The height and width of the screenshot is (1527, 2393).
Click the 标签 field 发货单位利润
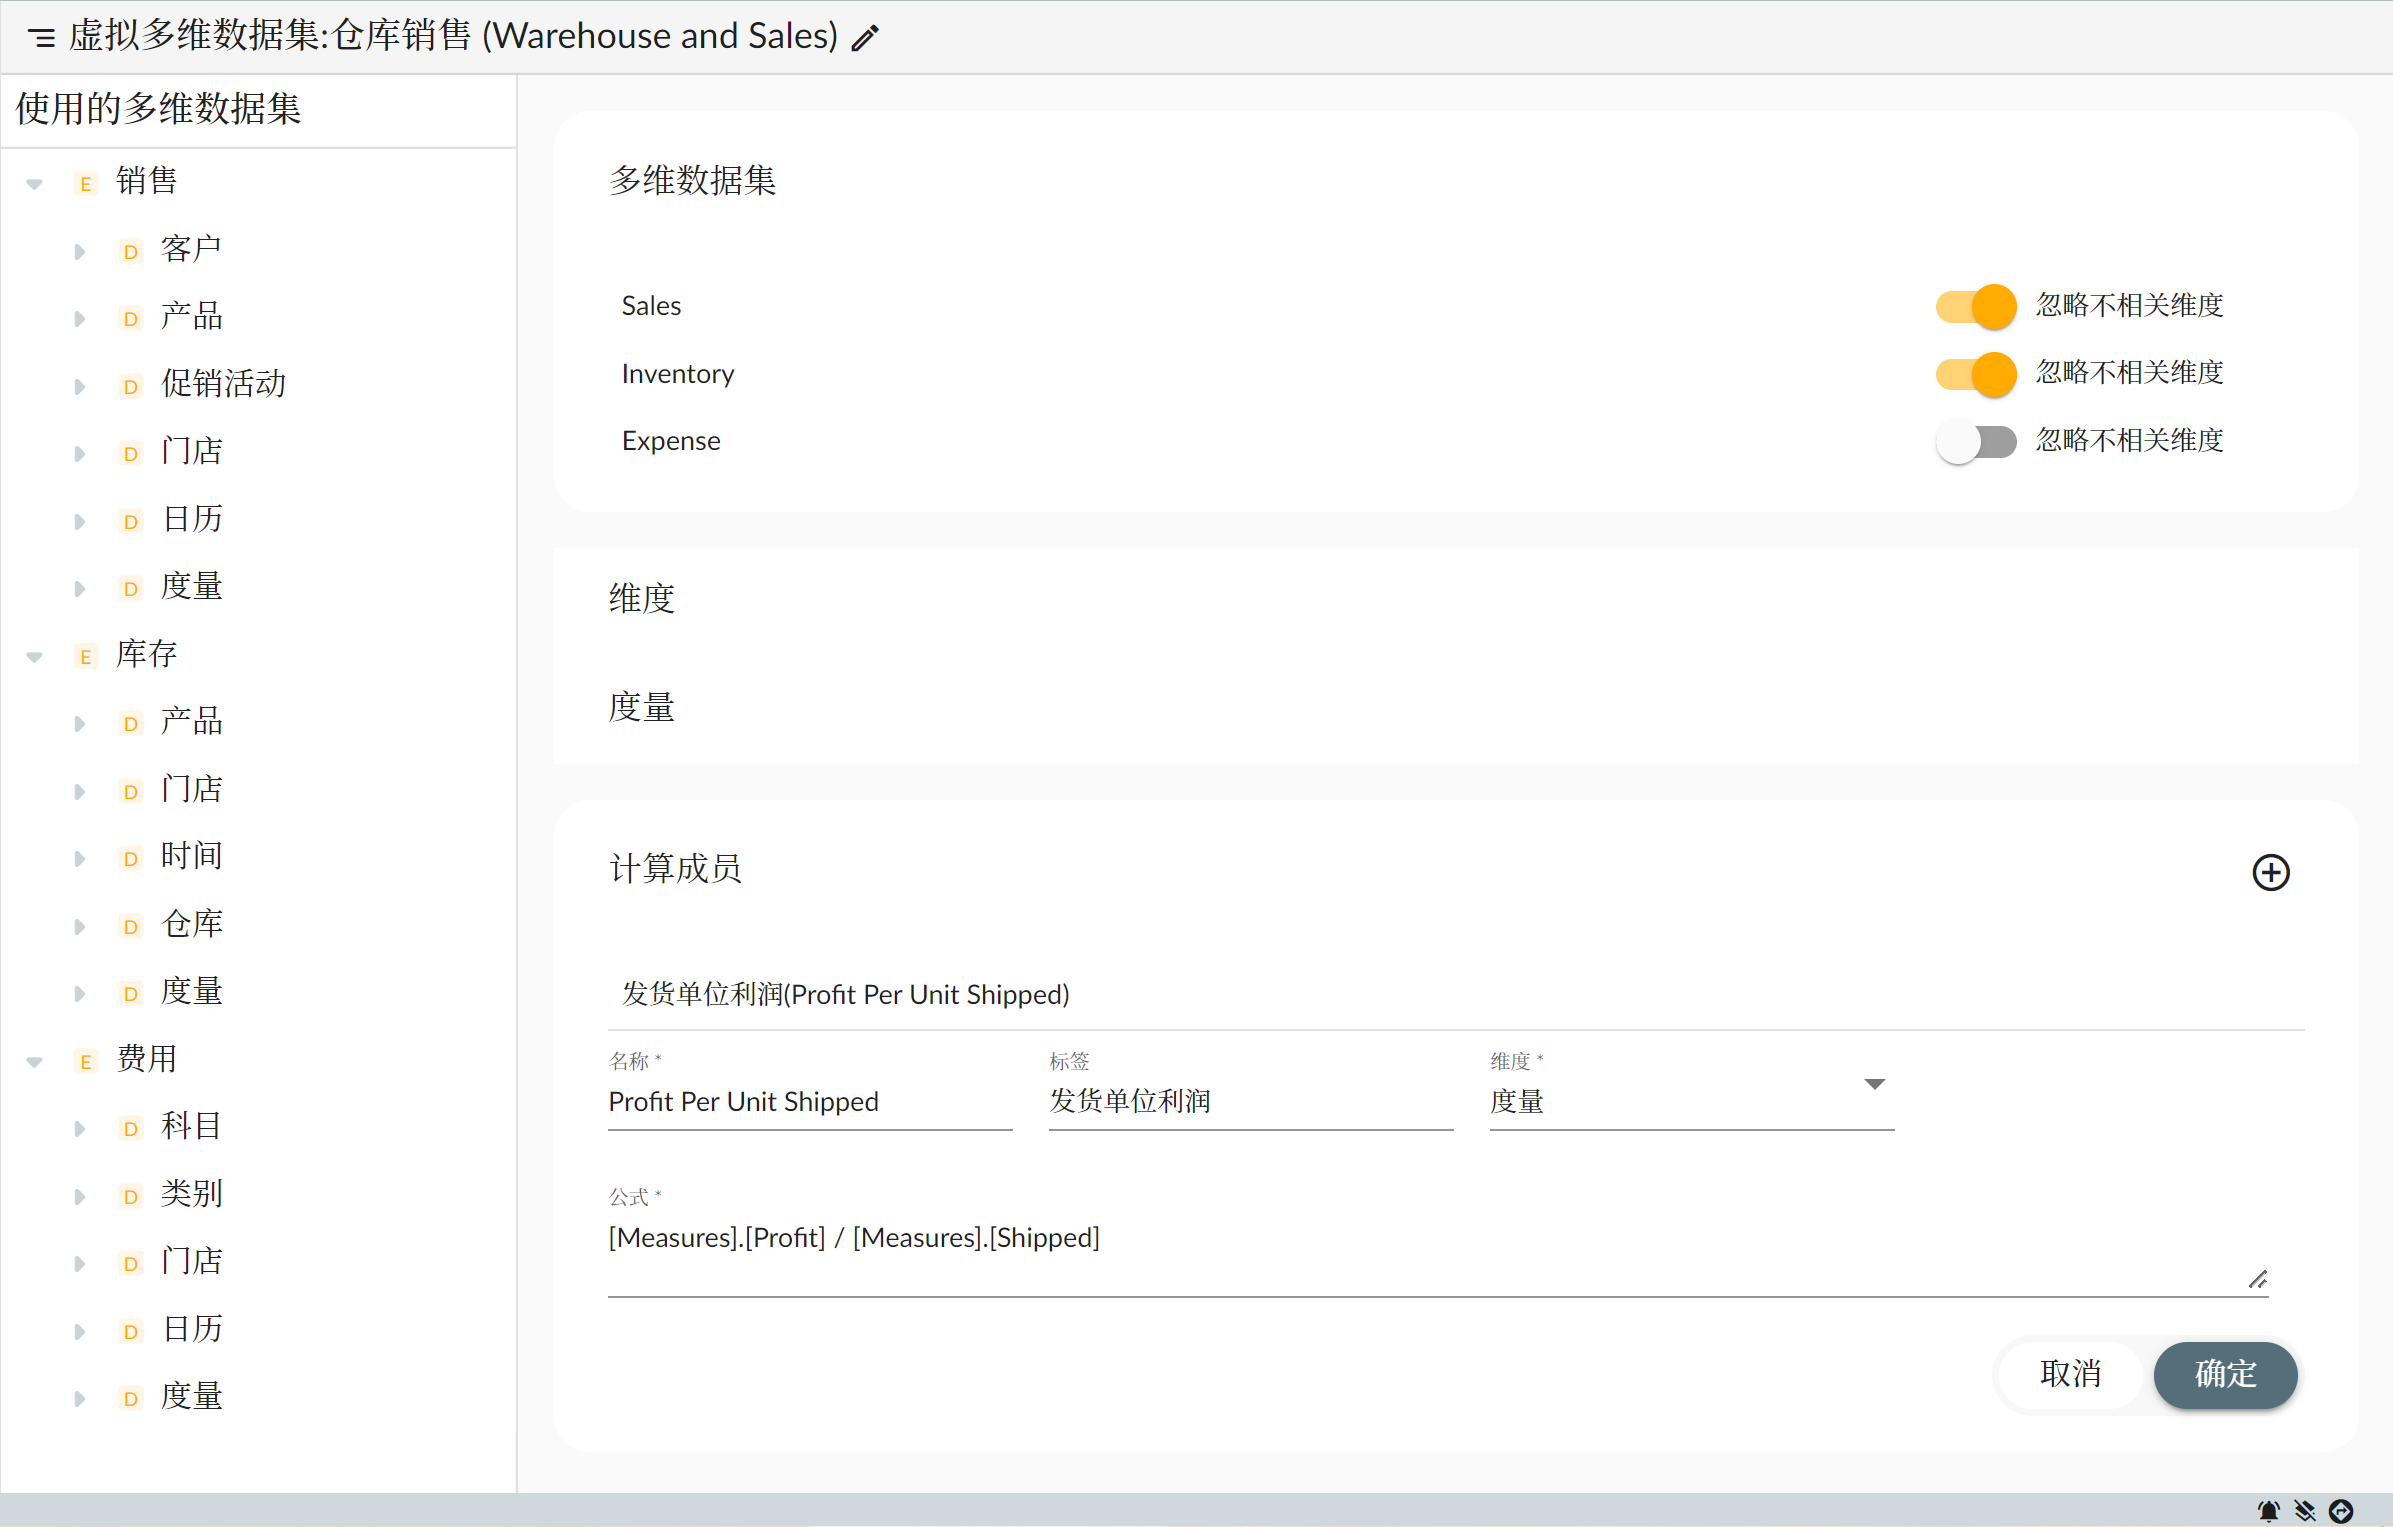[1250, 1101]
